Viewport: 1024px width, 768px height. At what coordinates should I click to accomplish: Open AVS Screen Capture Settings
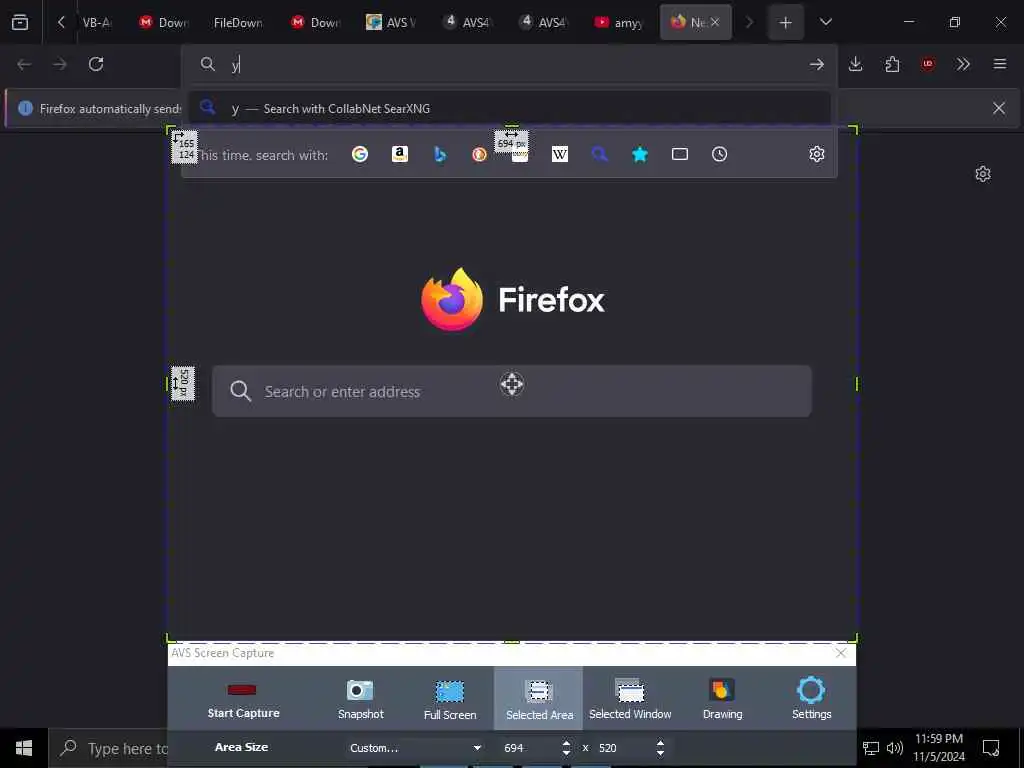click(811, 699)
